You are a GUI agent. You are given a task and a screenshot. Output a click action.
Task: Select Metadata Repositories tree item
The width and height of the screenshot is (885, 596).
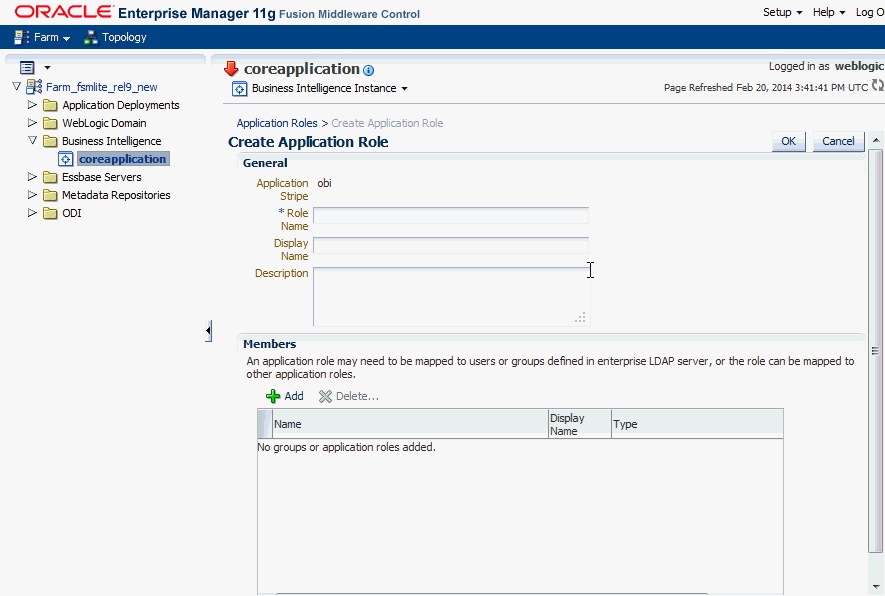(116, 195)
